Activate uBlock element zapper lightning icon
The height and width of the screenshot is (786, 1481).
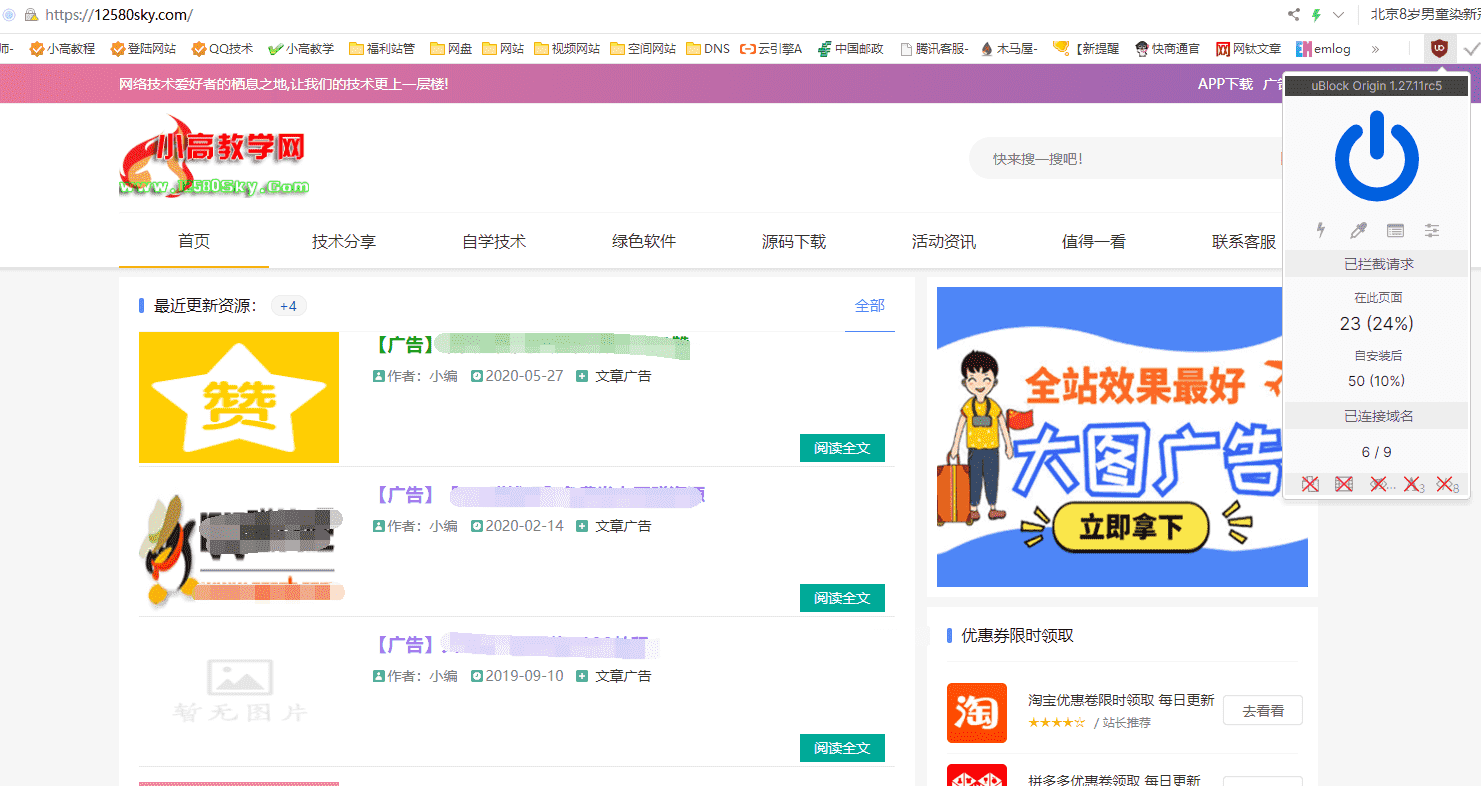pos(1321,230)
